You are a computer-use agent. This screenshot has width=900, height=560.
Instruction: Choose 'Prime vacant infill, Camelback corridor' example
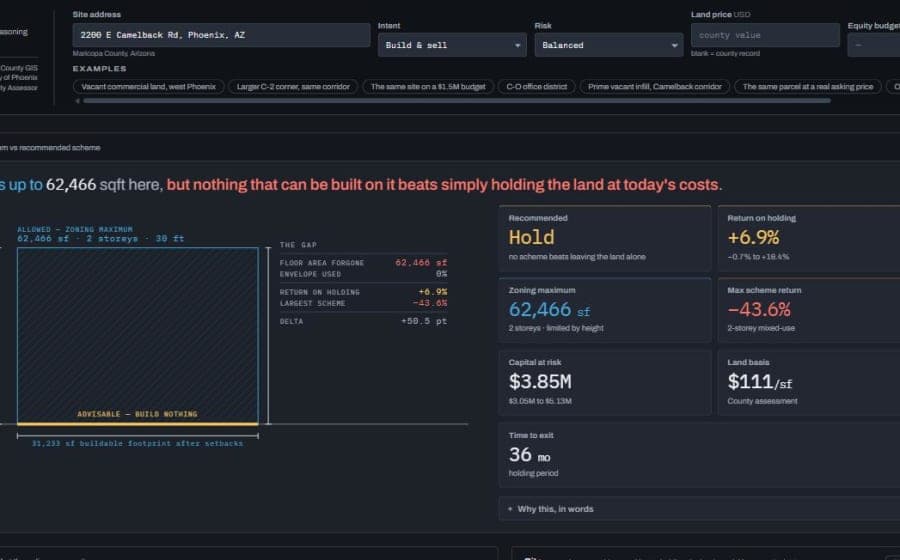pos(655,87)
